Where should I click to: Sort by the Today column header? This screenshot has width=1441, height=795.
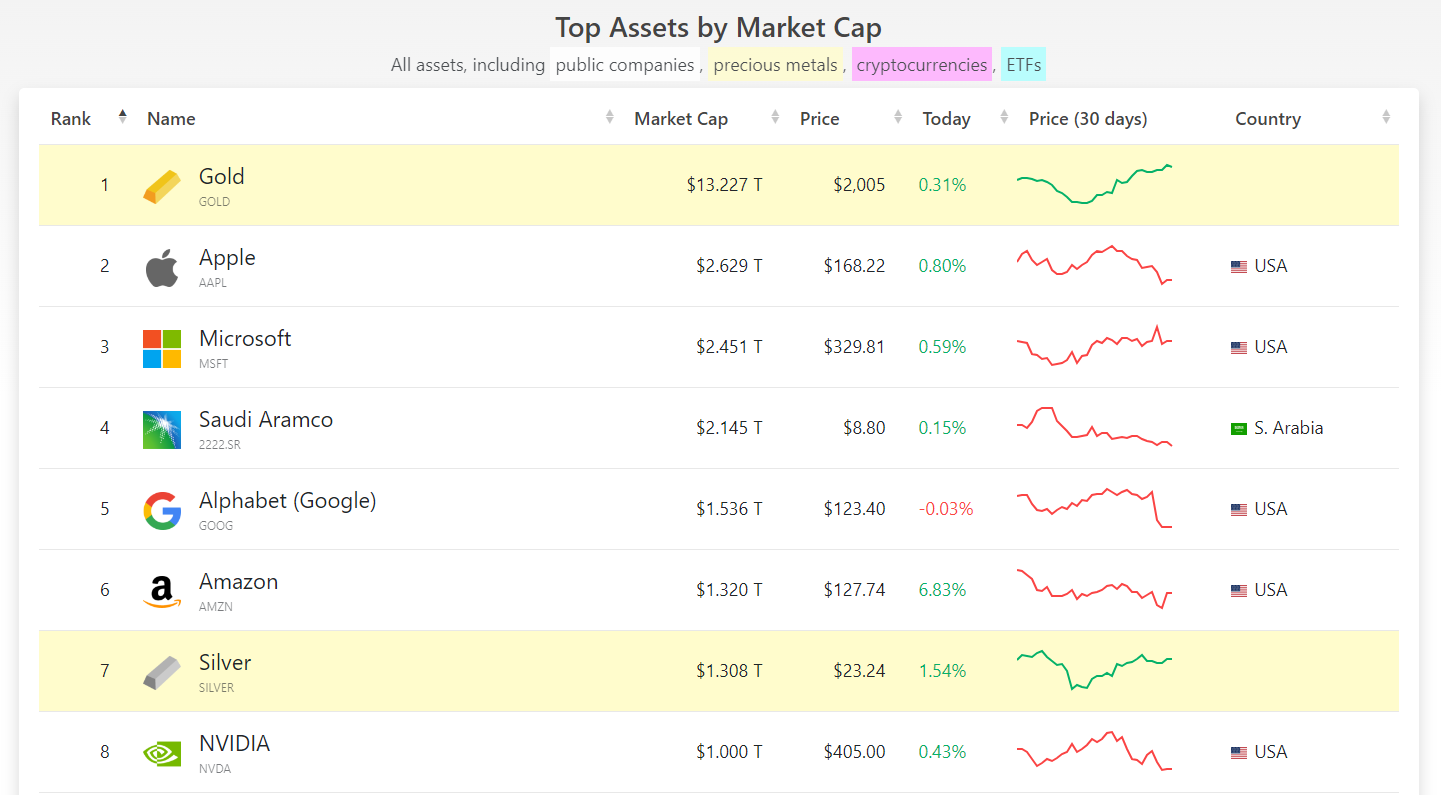point(946,119)
